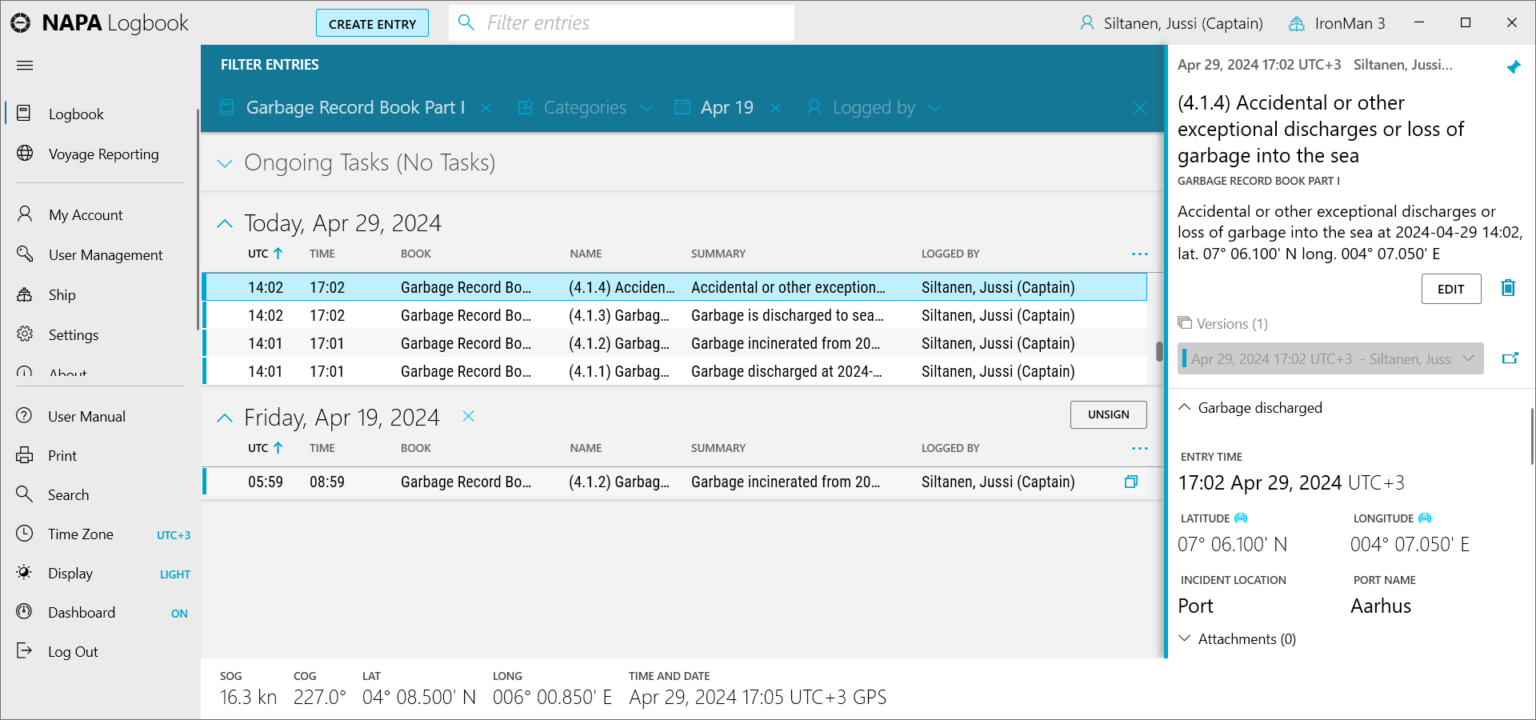Toggle Dashboard ON setting
The width and height of the screenshot is (1536, 720).
tap(179, 613)
